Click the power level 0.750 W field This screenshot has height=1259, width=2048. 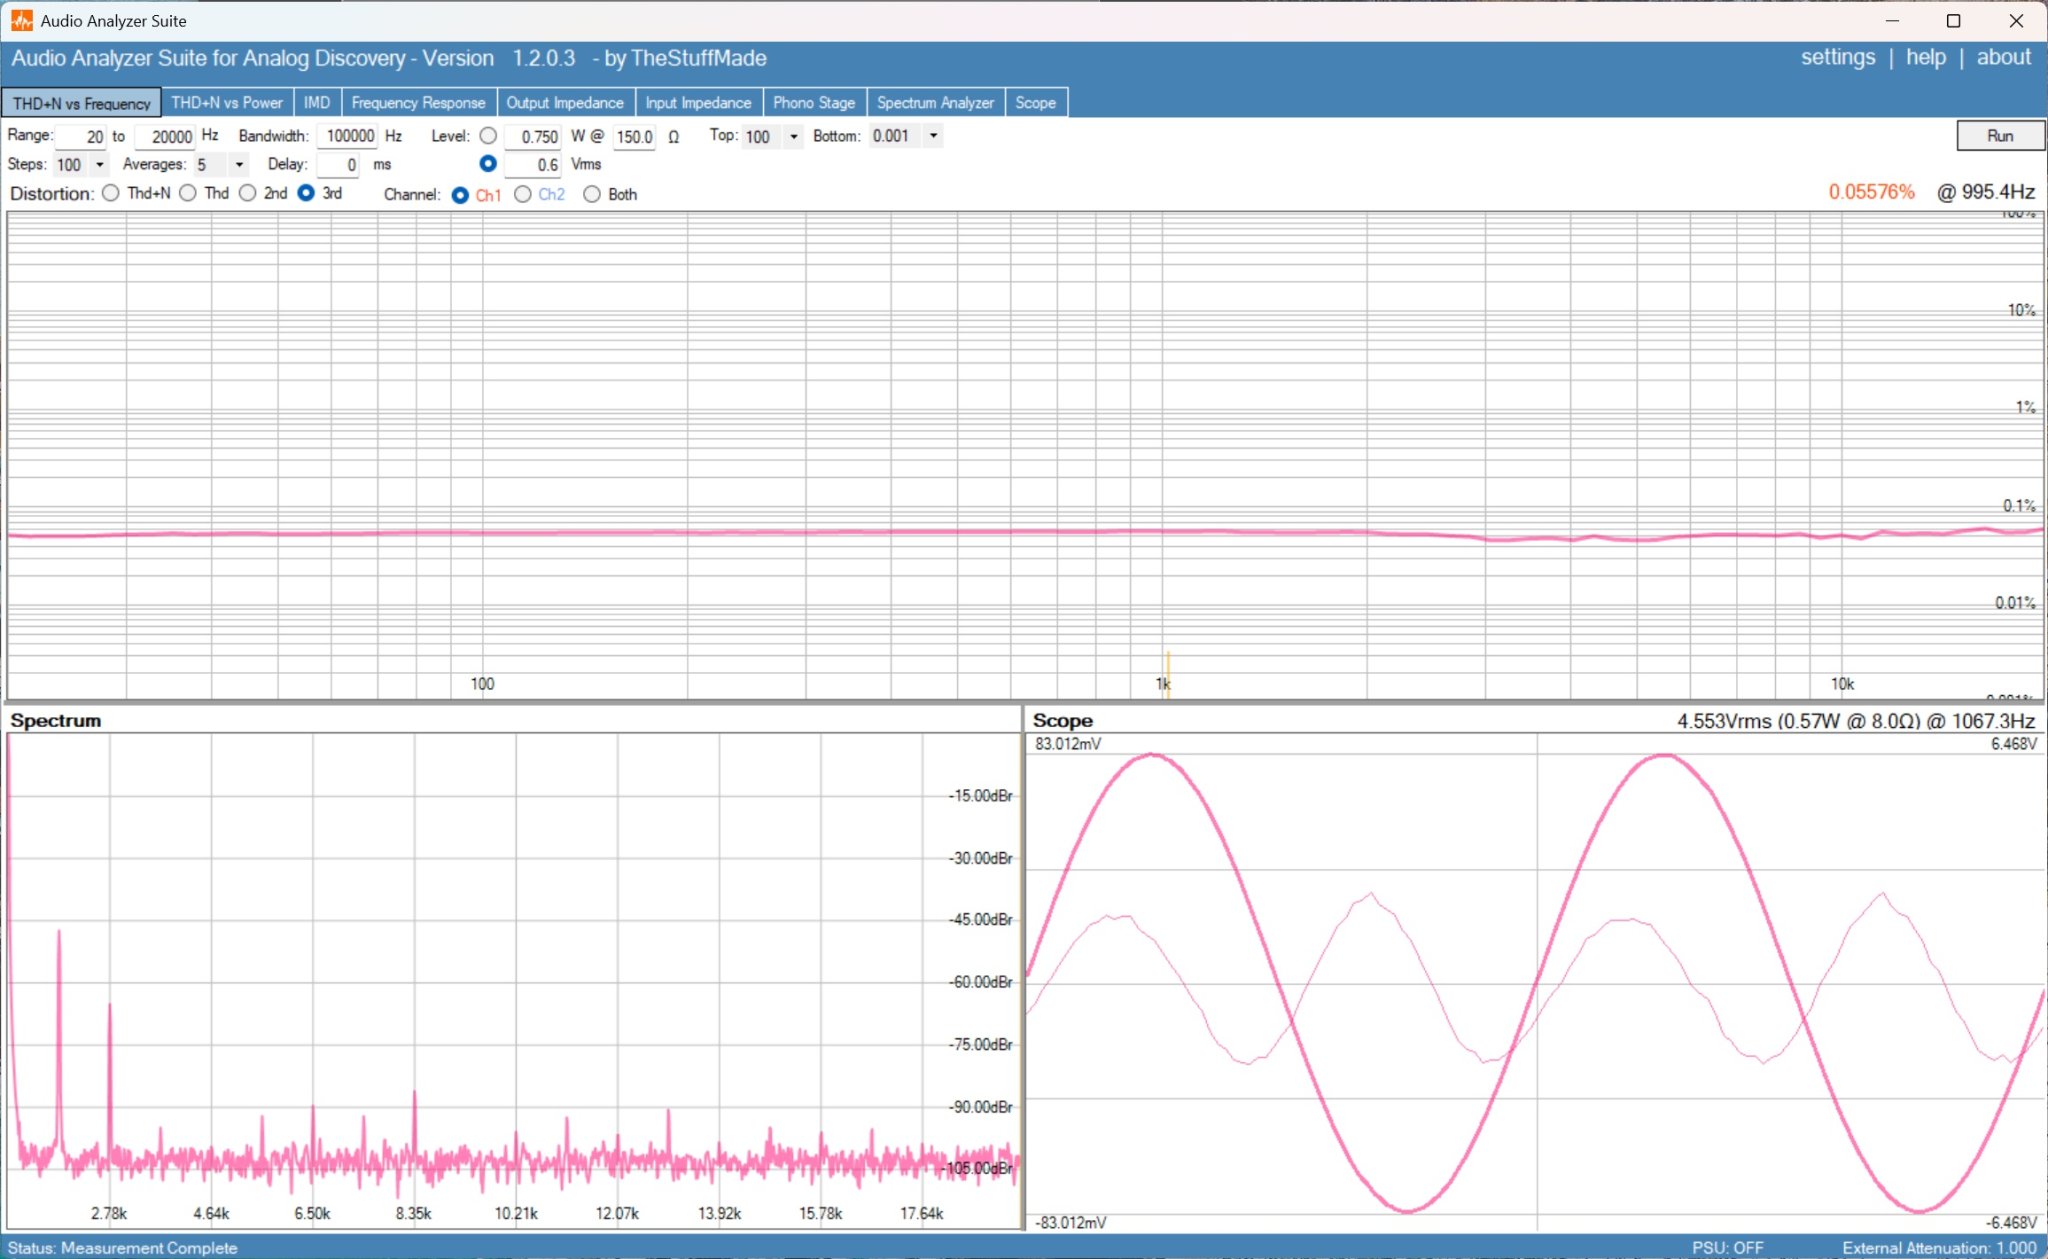pos(532,137)
